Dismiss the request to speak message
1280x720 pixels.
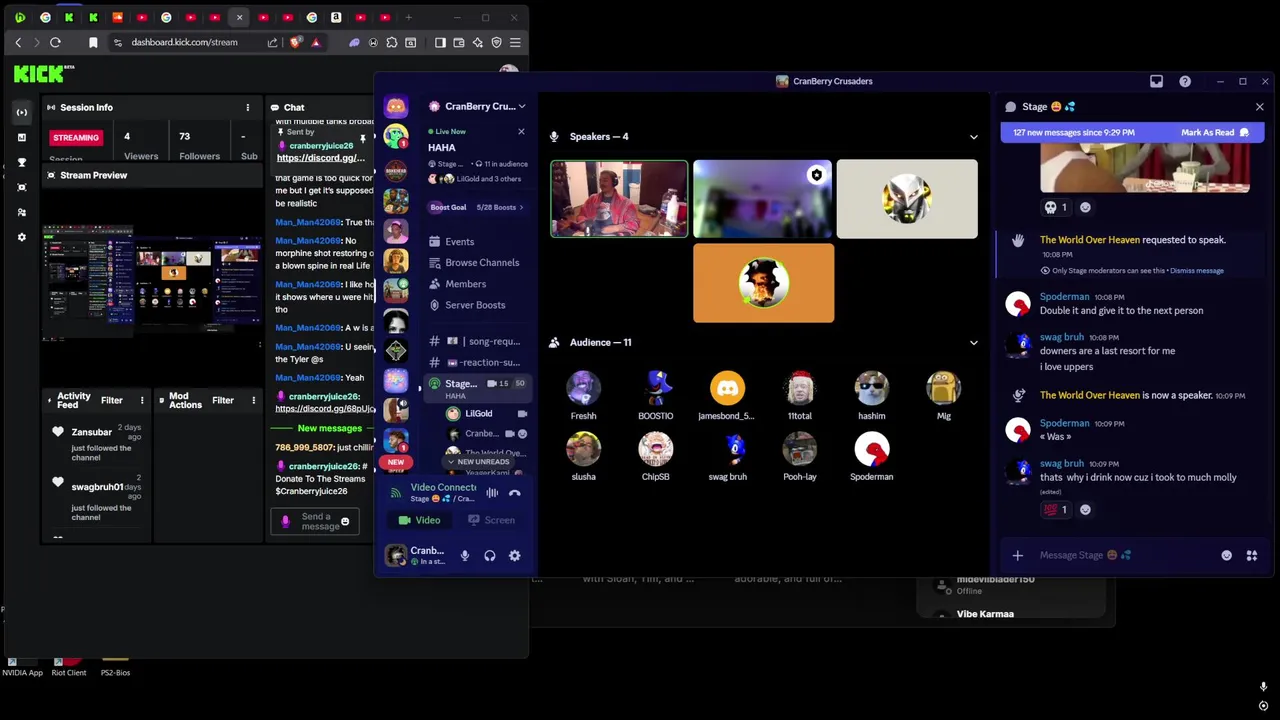pyautogui.click(x=1196, y=271)
